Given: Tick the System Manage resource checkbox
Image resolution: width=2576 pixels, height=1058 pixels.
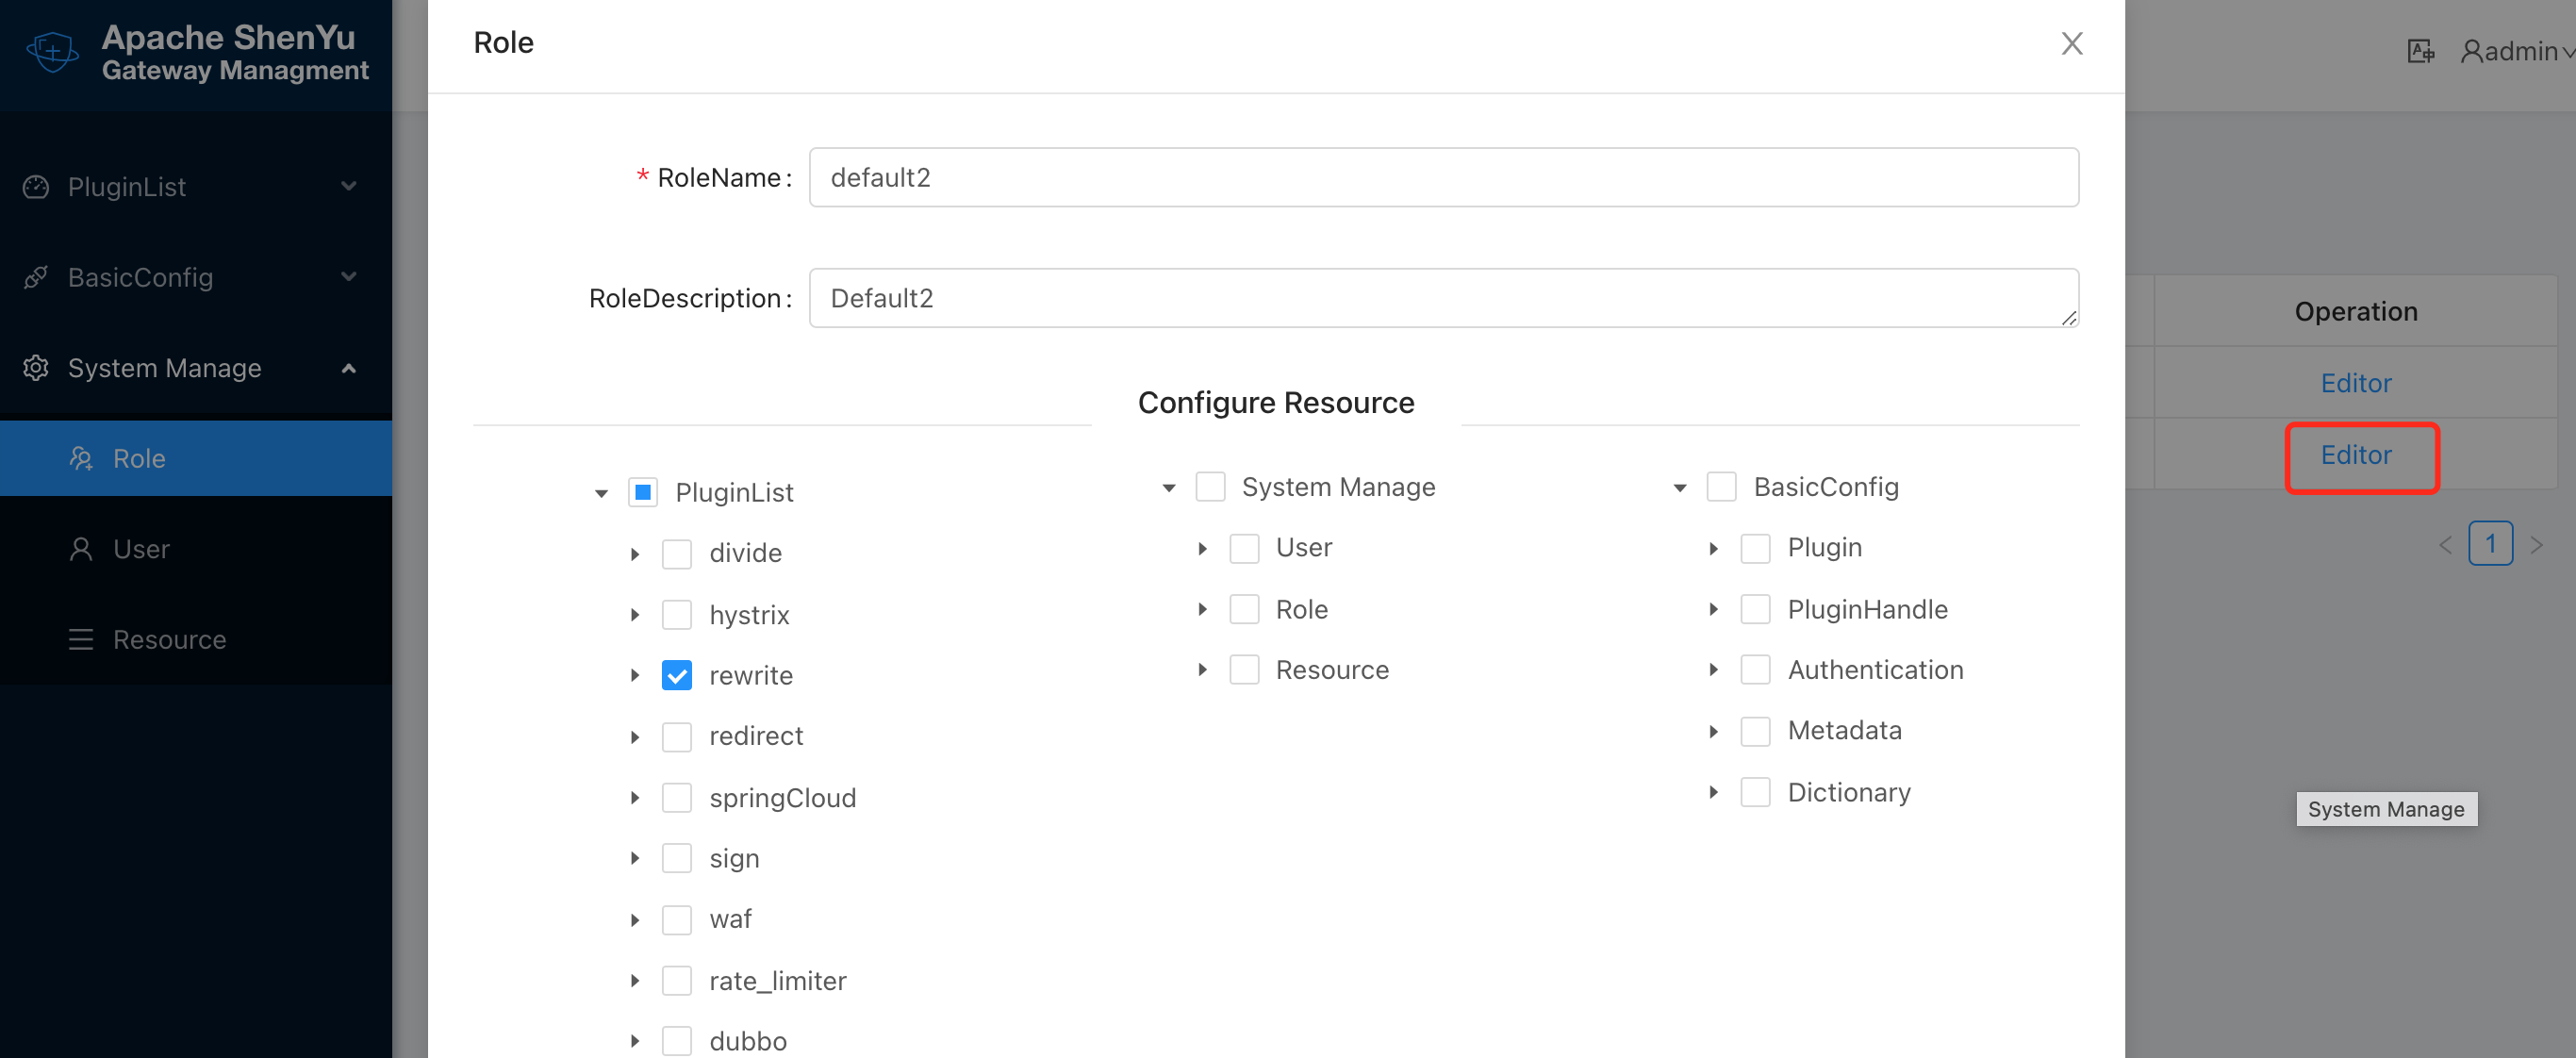Looking at the screenshot, I should pyautogui.click(x=1210, y=487).
